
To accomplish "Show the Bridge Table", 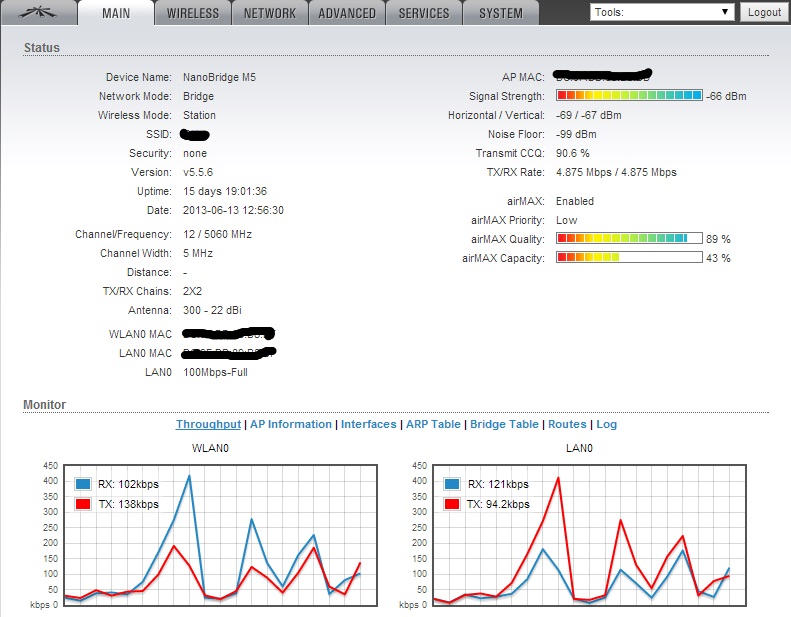I will (504, 424).
